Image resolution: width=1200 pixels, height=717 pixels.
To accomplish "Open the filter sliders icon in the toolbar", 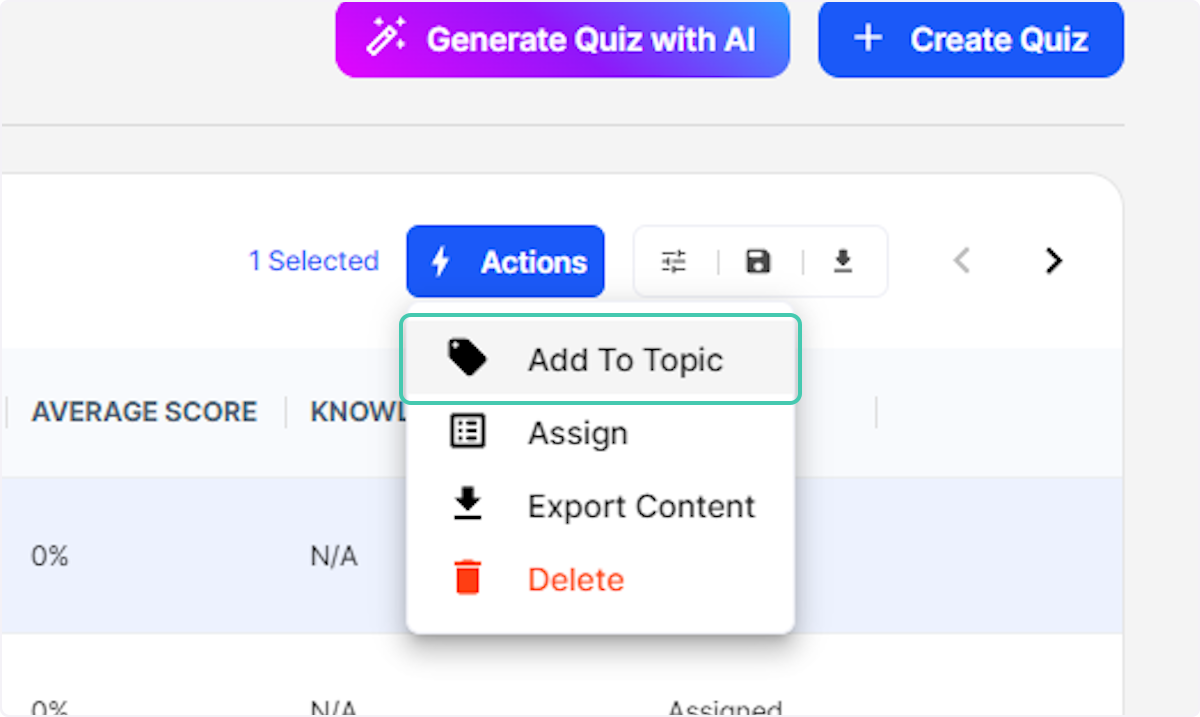I will click(676, 261).
